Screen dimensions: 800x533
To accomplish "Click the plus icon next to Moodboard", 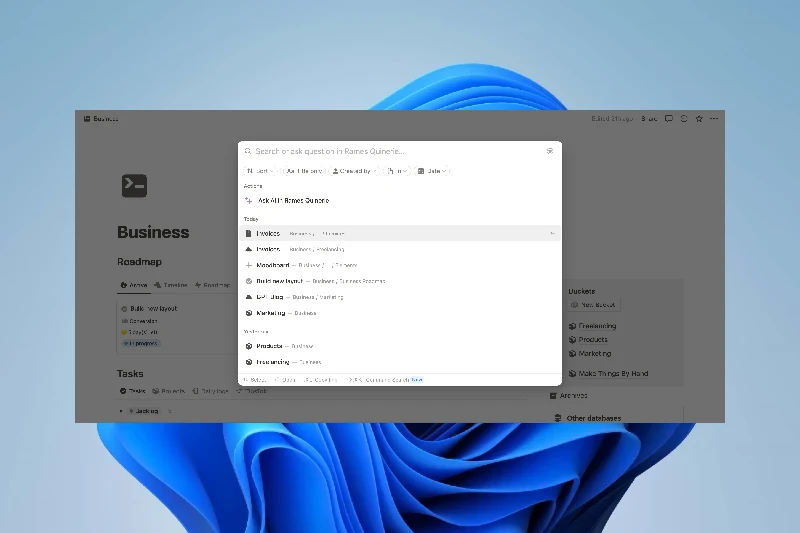I will coord(249,265).
